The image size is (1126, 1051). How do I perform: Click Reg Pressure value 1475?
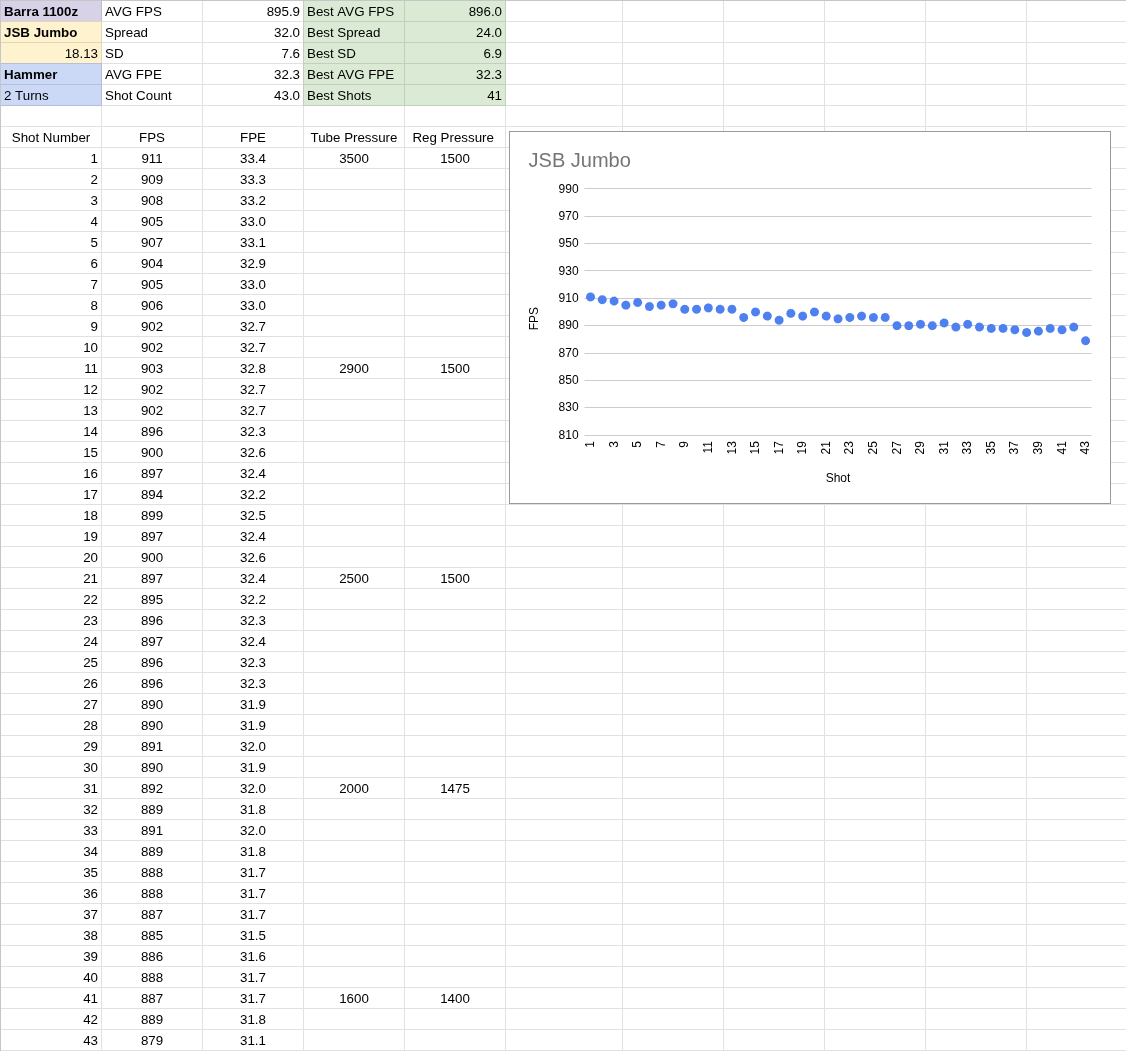(455, 788)
